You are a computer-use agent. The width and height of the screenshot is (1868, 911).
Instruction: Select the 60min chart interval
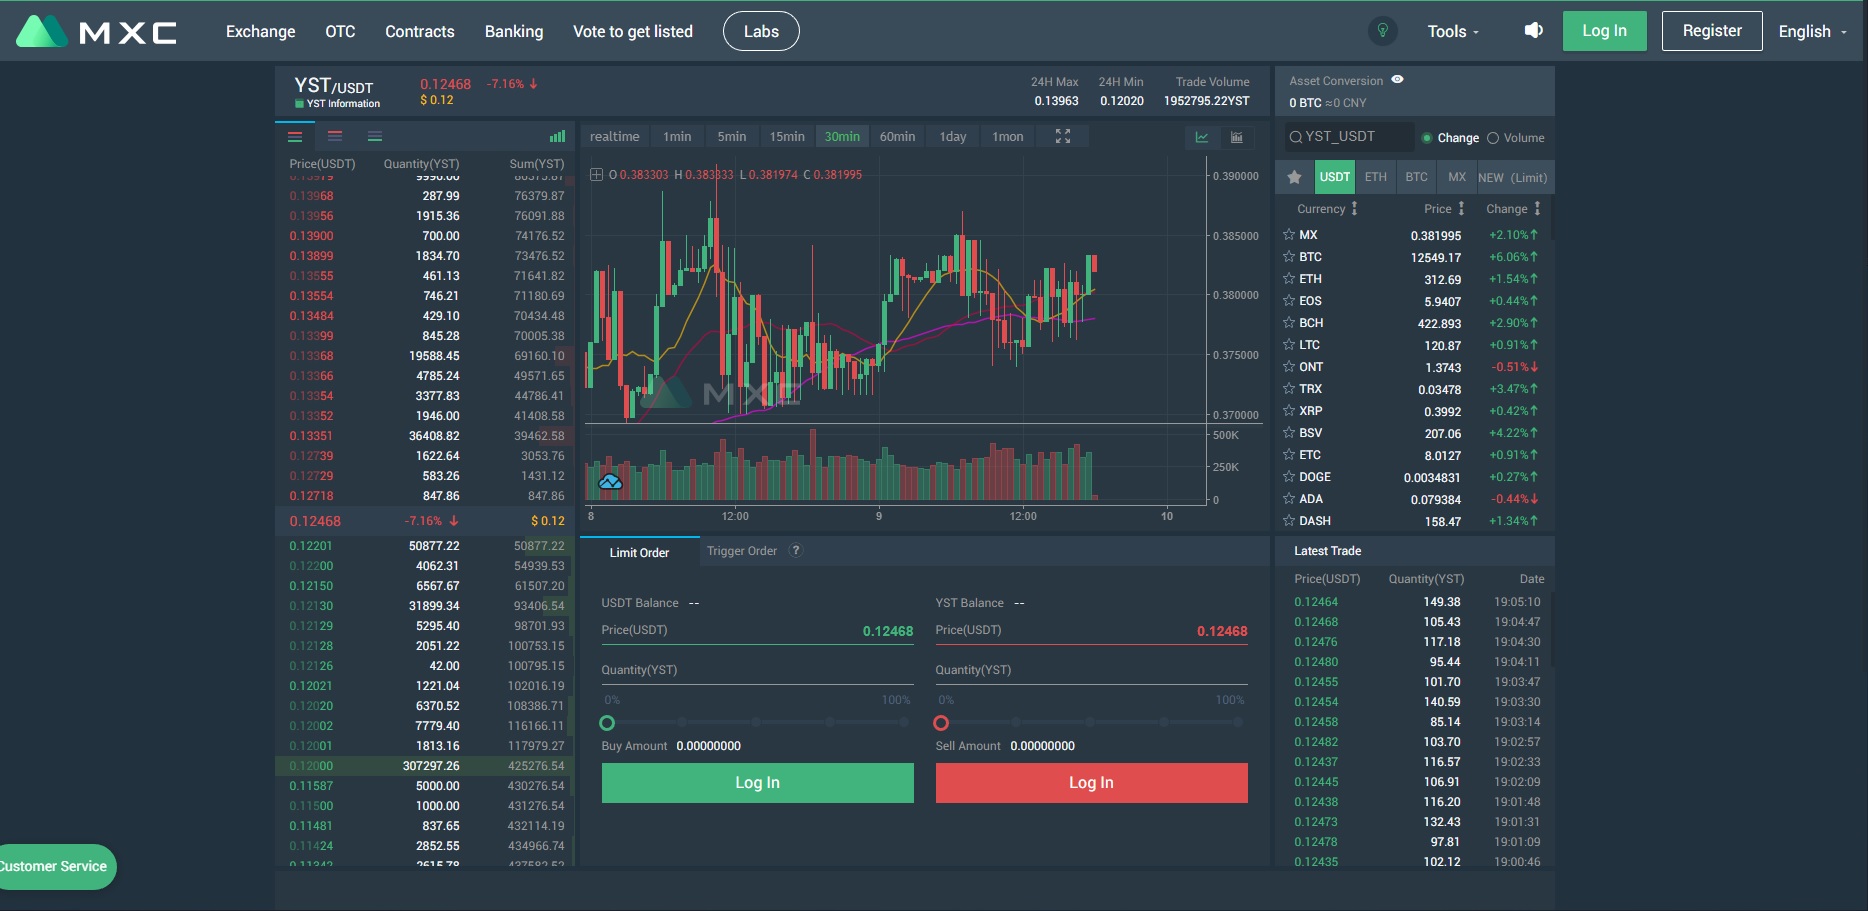(897, 136)
